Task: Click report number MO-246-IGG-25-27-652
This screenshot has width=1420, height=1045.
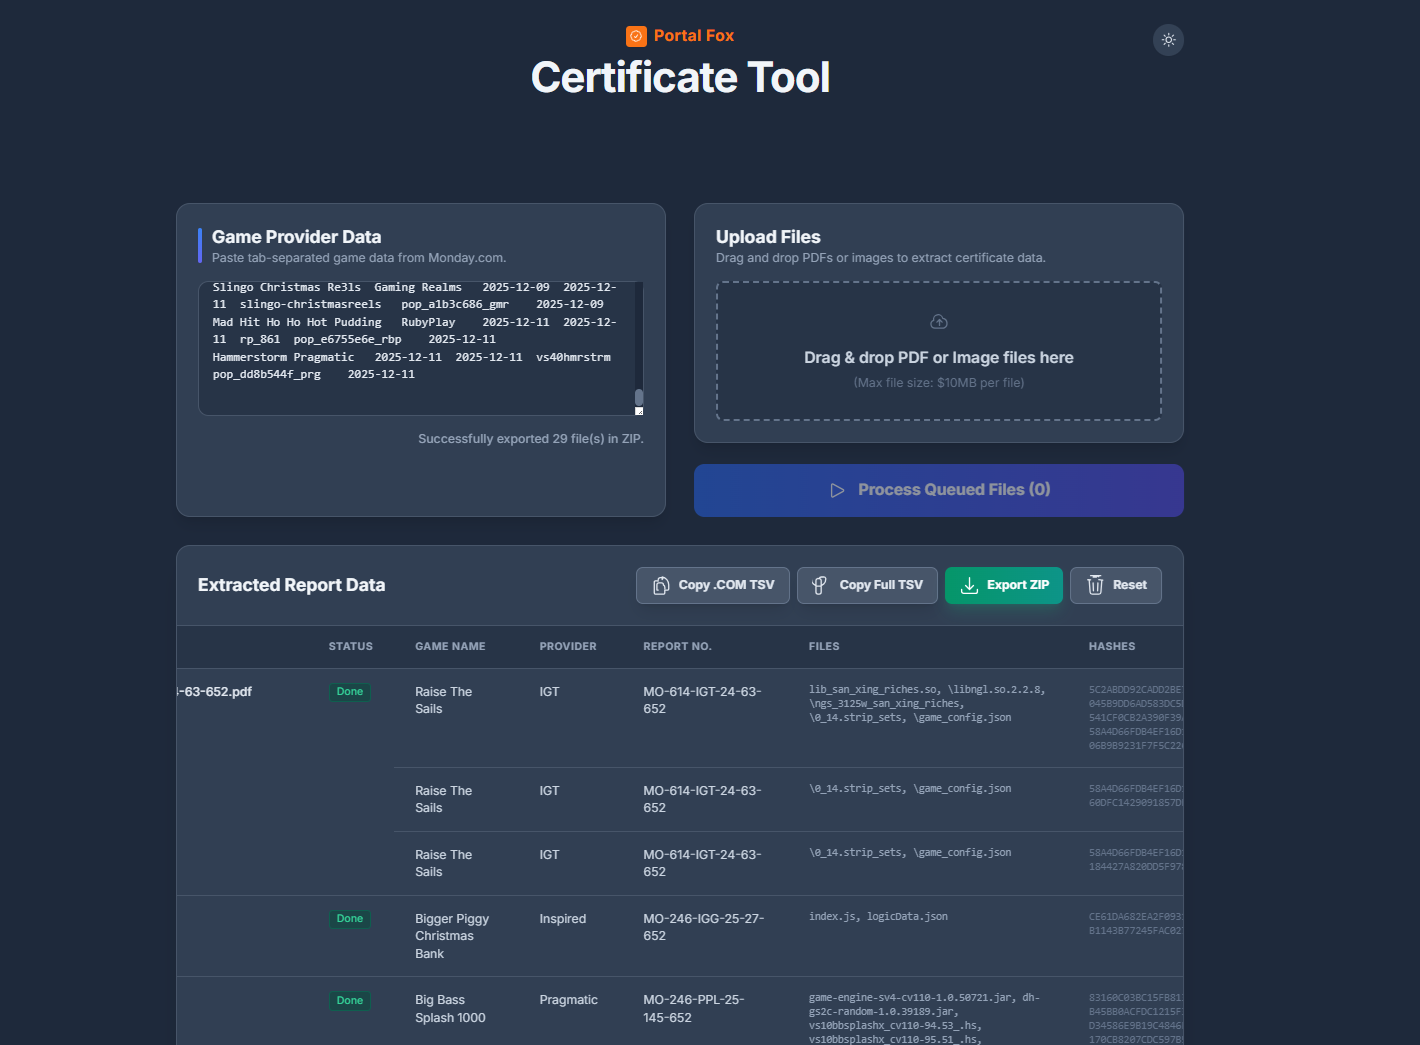Action: (704, 927)
